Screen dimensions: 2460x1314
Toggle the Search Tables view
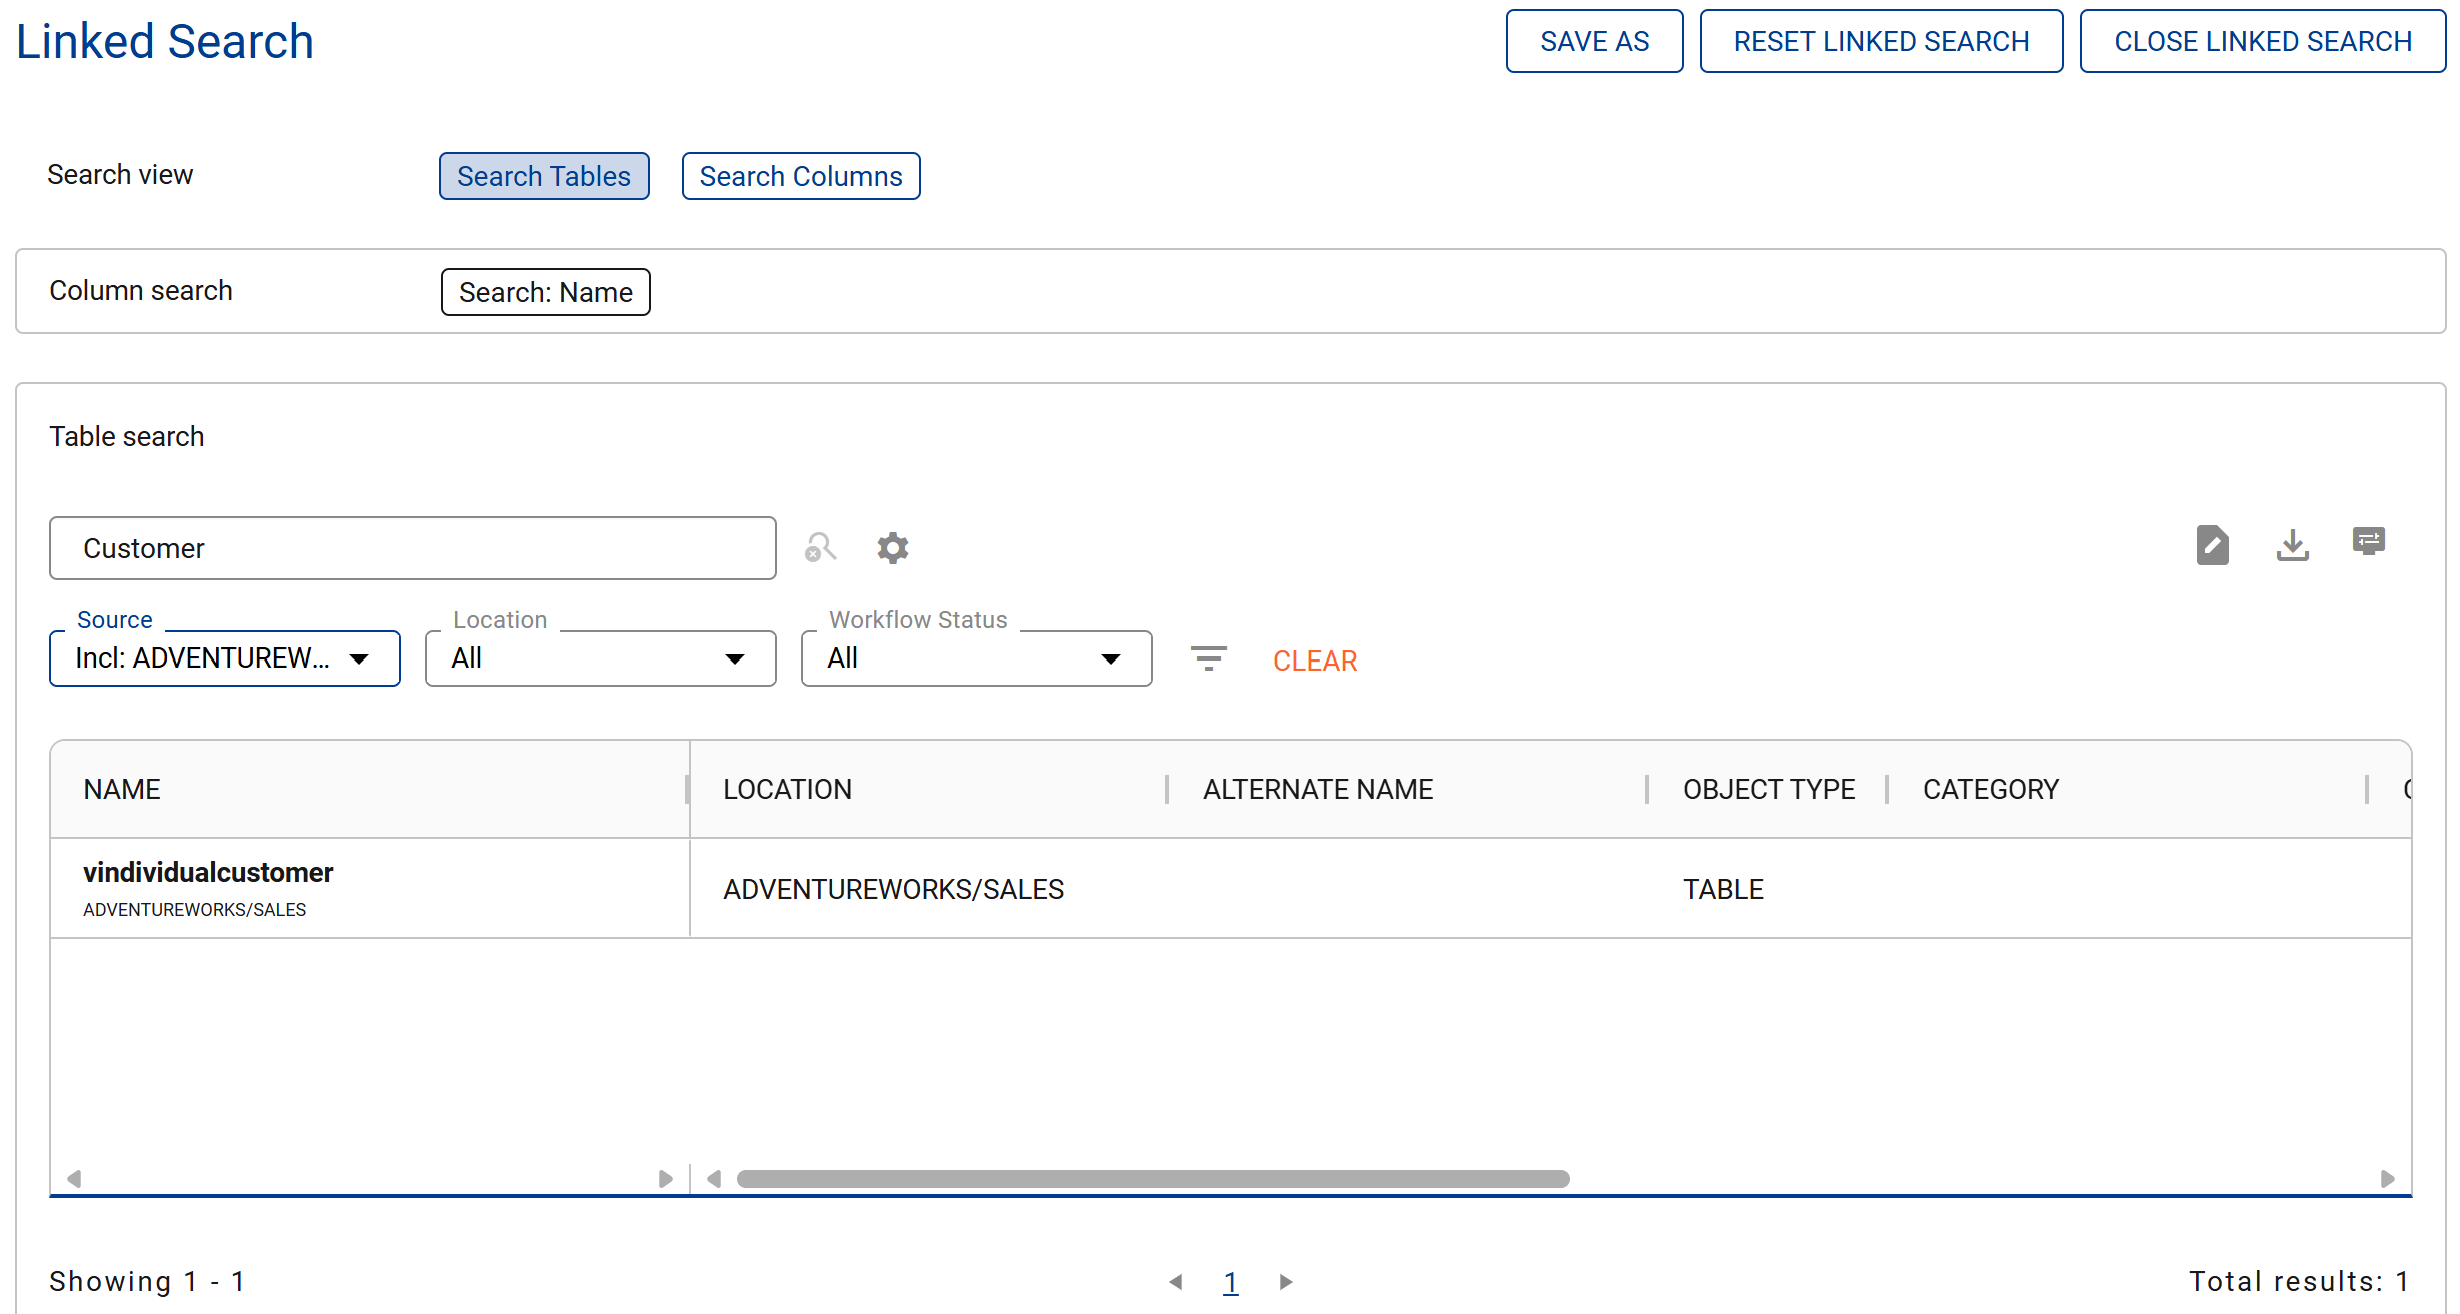[544, 176]
